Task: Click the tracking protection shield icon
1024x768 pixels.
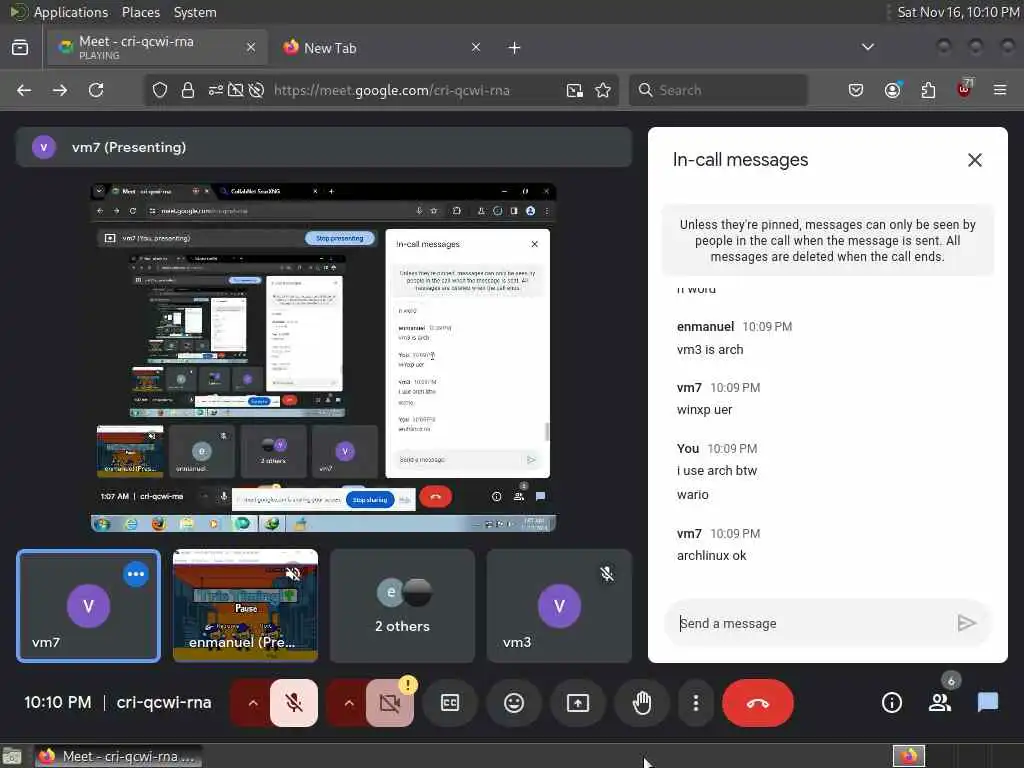Action: pyautogui.click(x=159, y=90)
